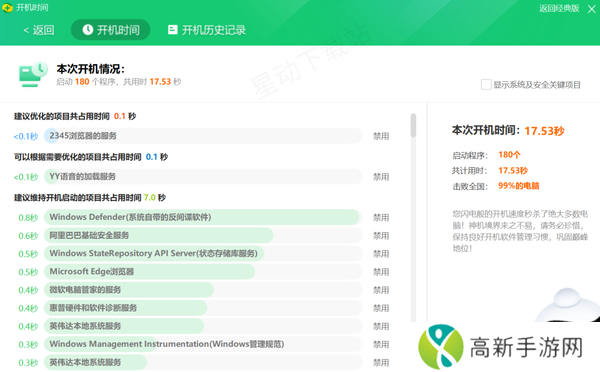Enable 显示系统及安全关键项目 checkbox
Screen dimensions: 600x372
pos(486,85)
